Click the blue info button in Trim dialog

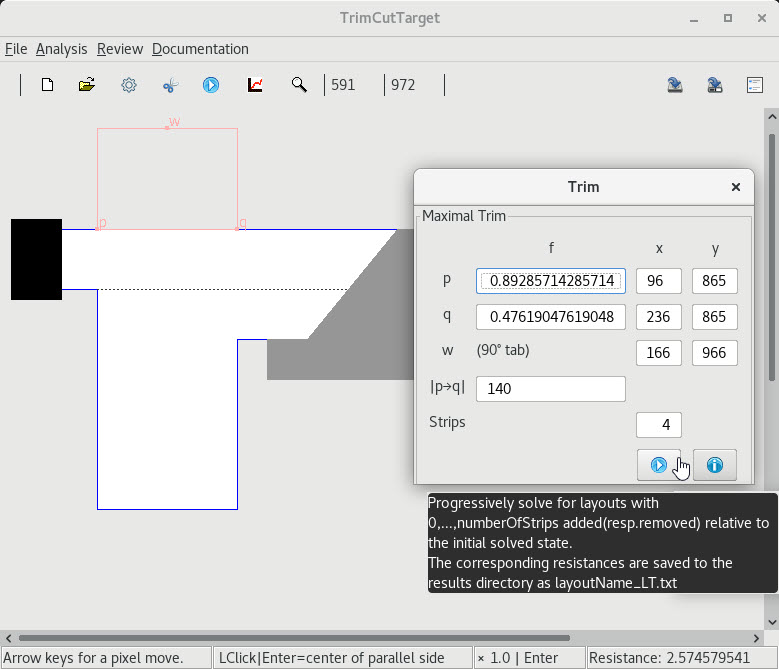coord(714,465)
